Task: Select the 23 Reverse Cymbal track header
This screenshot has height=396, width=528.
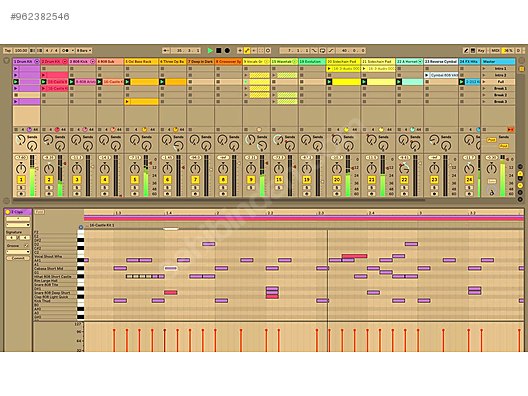Action: click(441, 62)
